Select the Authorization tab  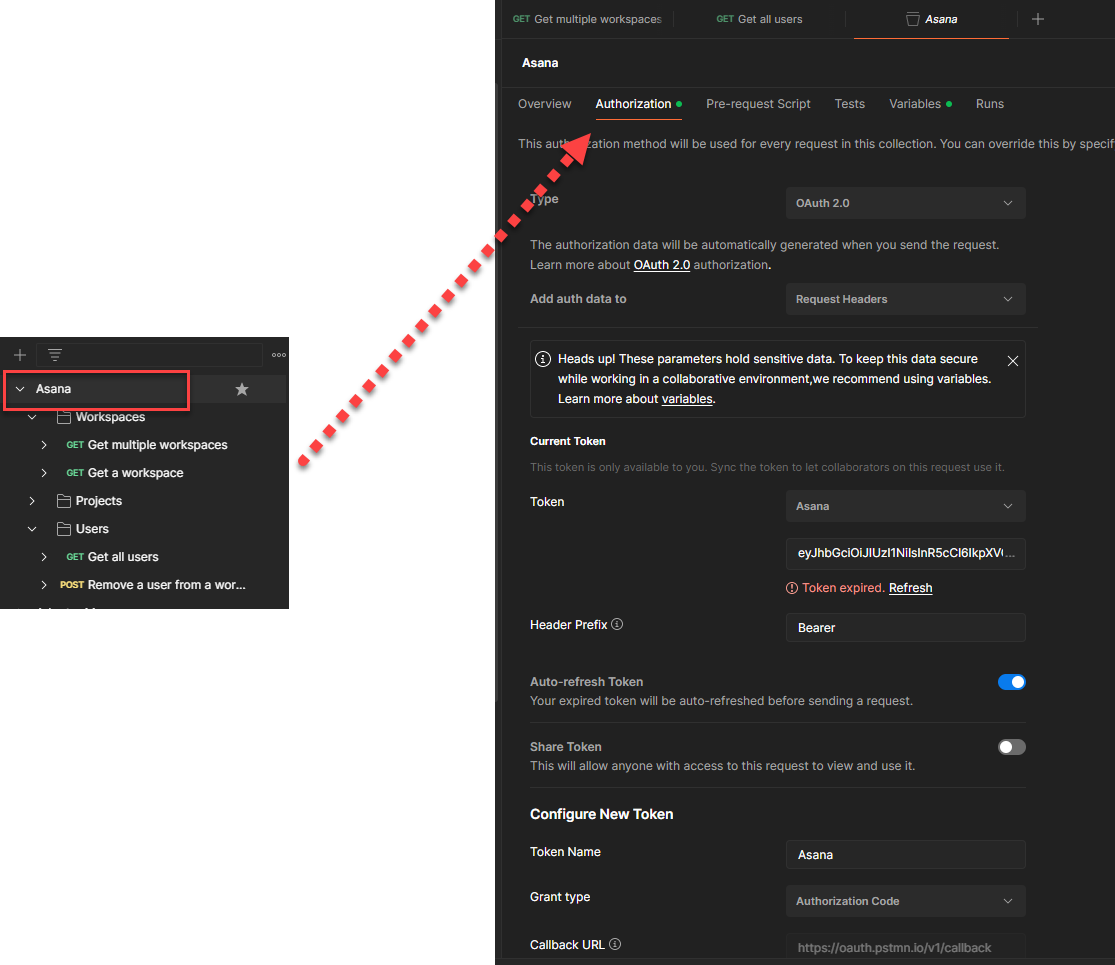click(x=638, y=104)
